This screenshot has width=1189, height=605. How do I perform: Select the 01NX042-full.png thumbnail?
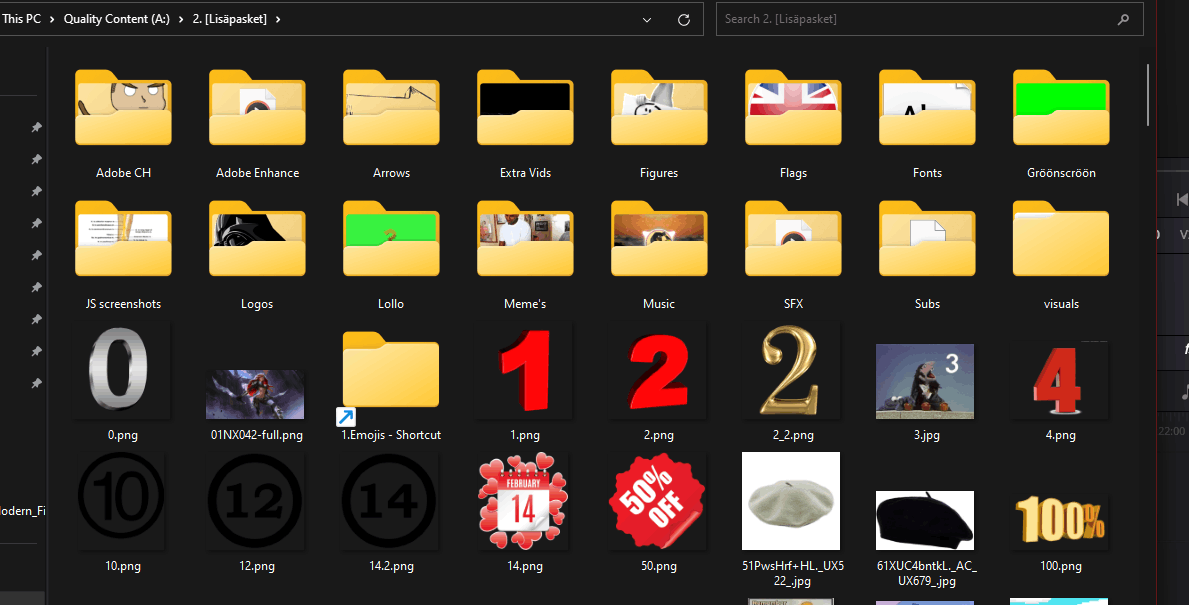(x=255, y=394)
